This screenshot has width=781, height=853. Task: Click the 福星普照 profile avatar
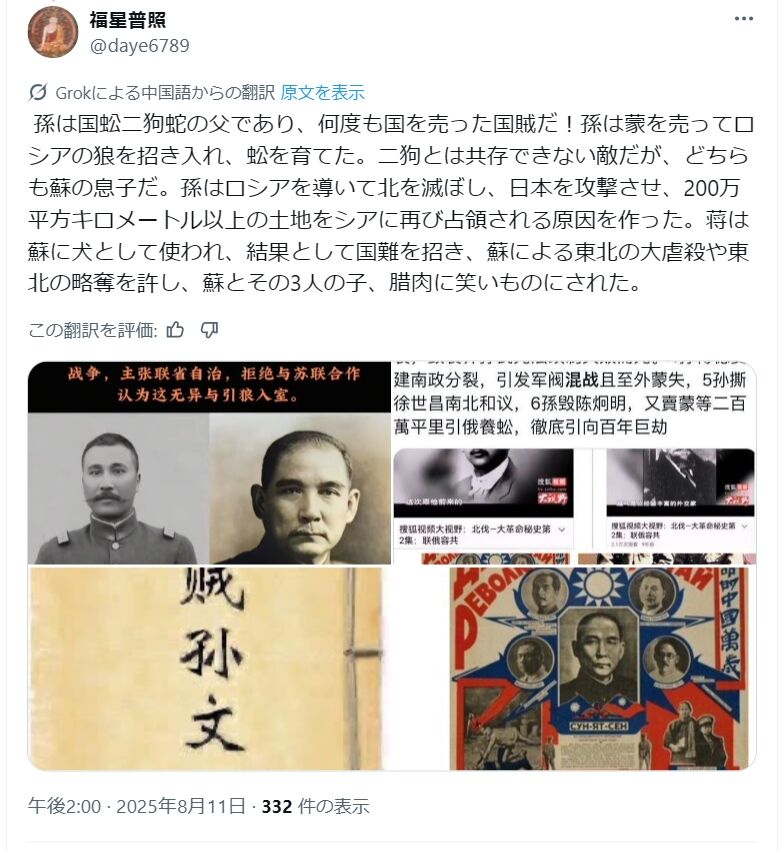point(53,32)
